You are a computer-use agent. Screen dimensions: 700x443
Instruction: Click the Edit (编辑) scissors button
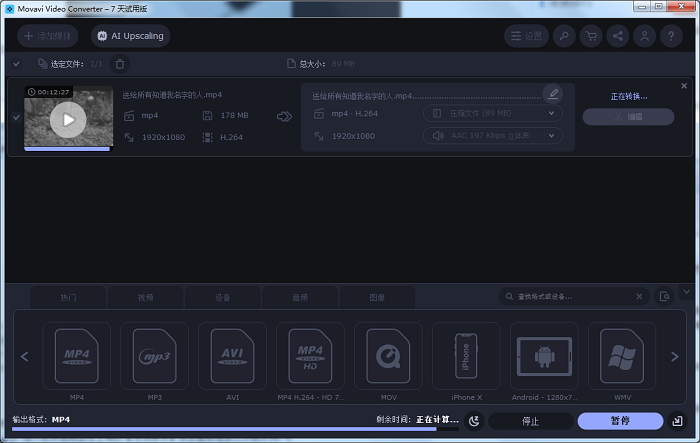(x=628, y=117)
